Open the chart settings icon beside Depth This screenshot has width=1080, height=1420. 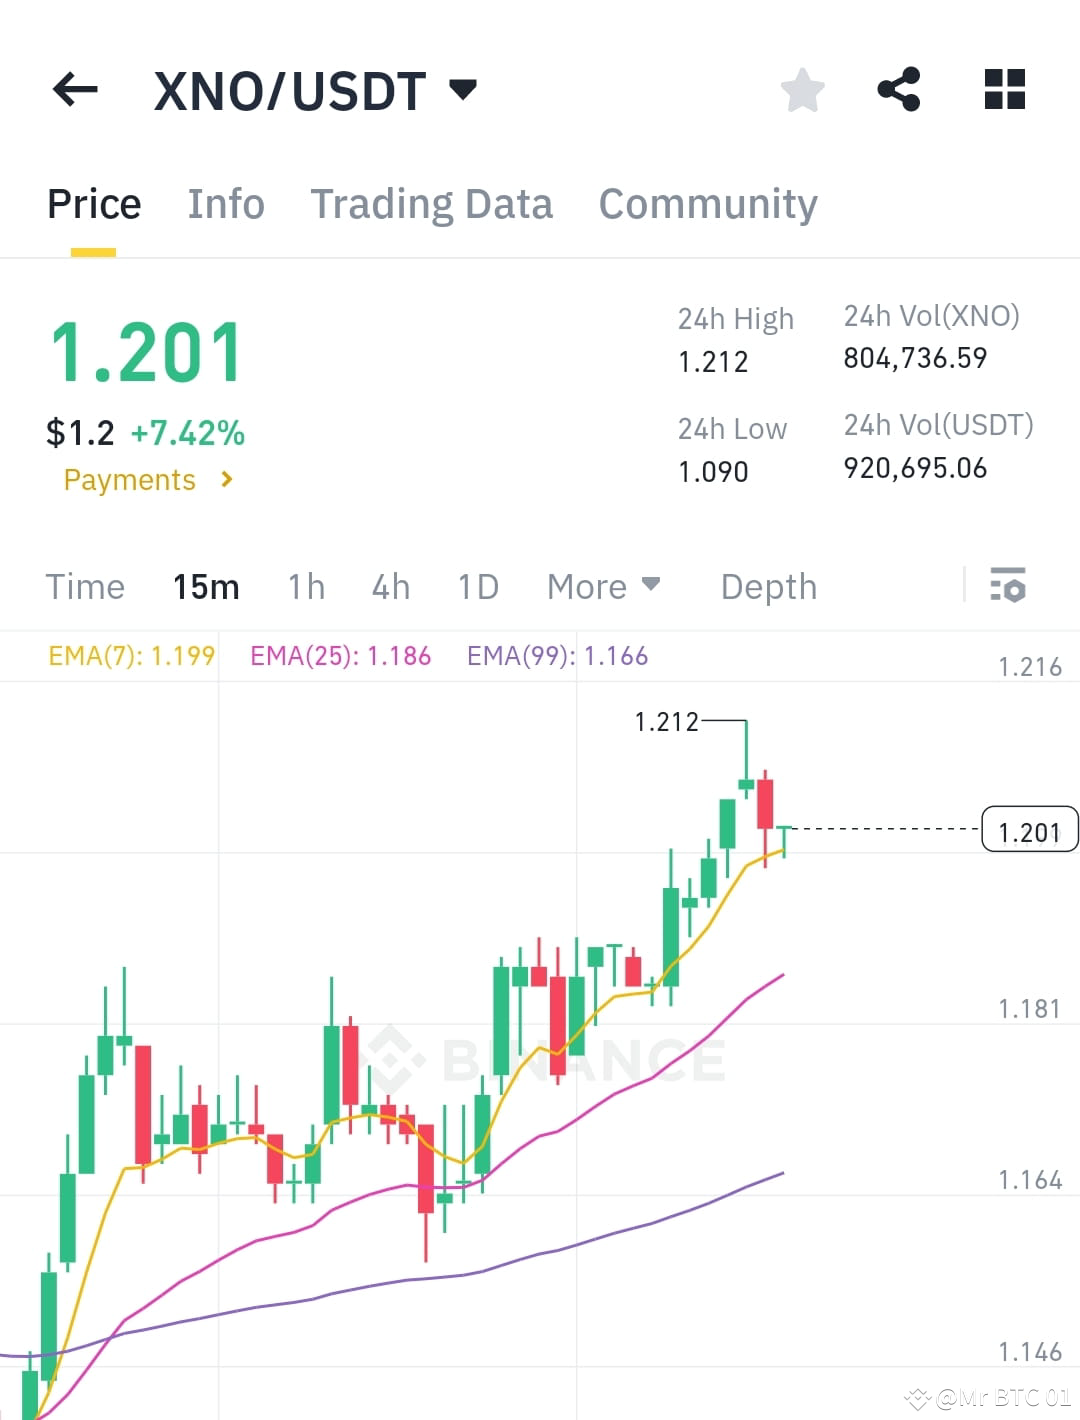[x=1009, y=587]
